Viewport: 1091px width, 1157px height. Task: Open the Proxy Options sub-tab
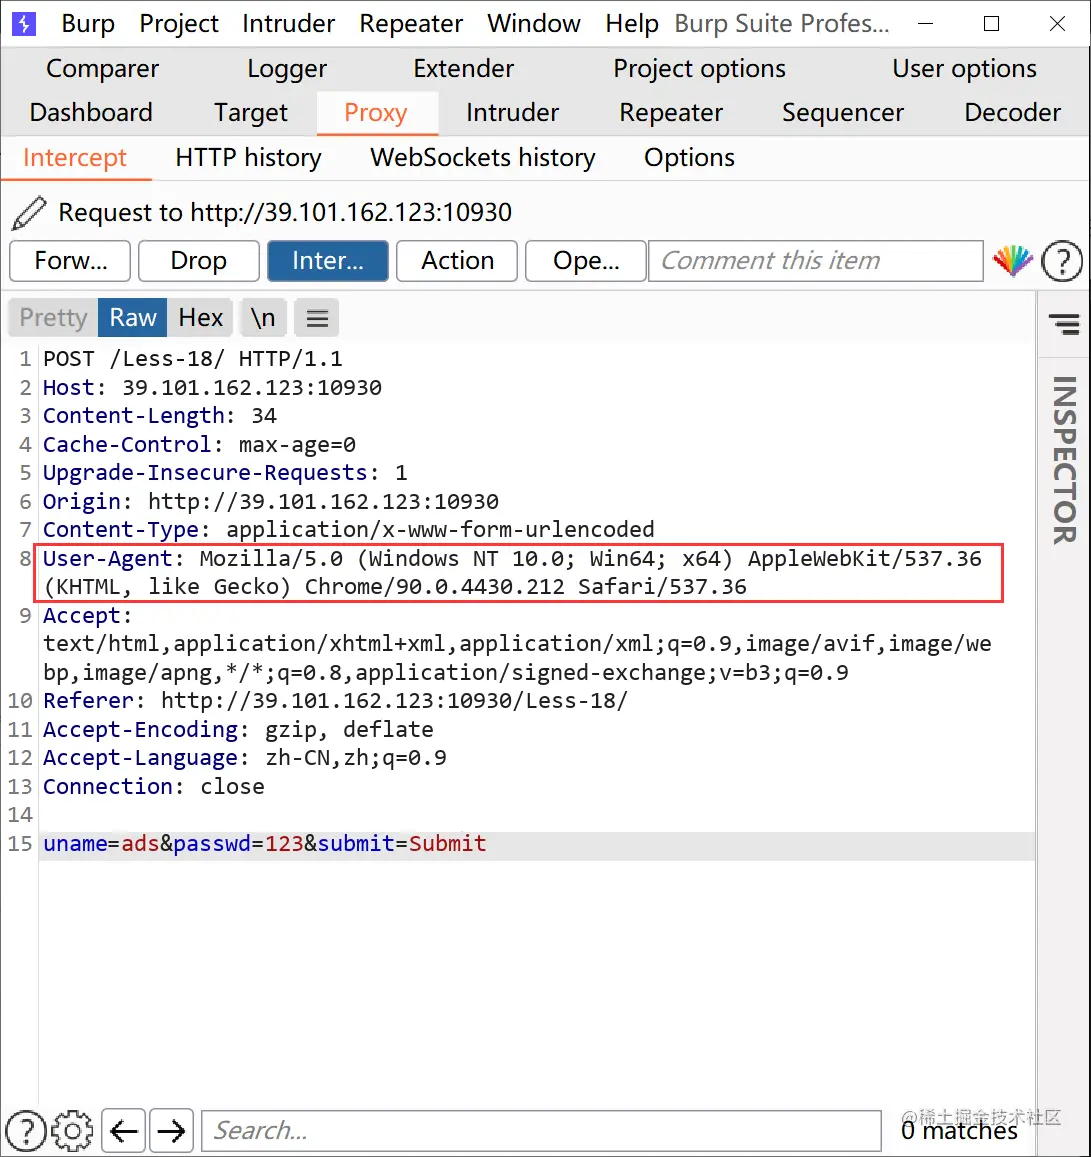click(689, 158)
